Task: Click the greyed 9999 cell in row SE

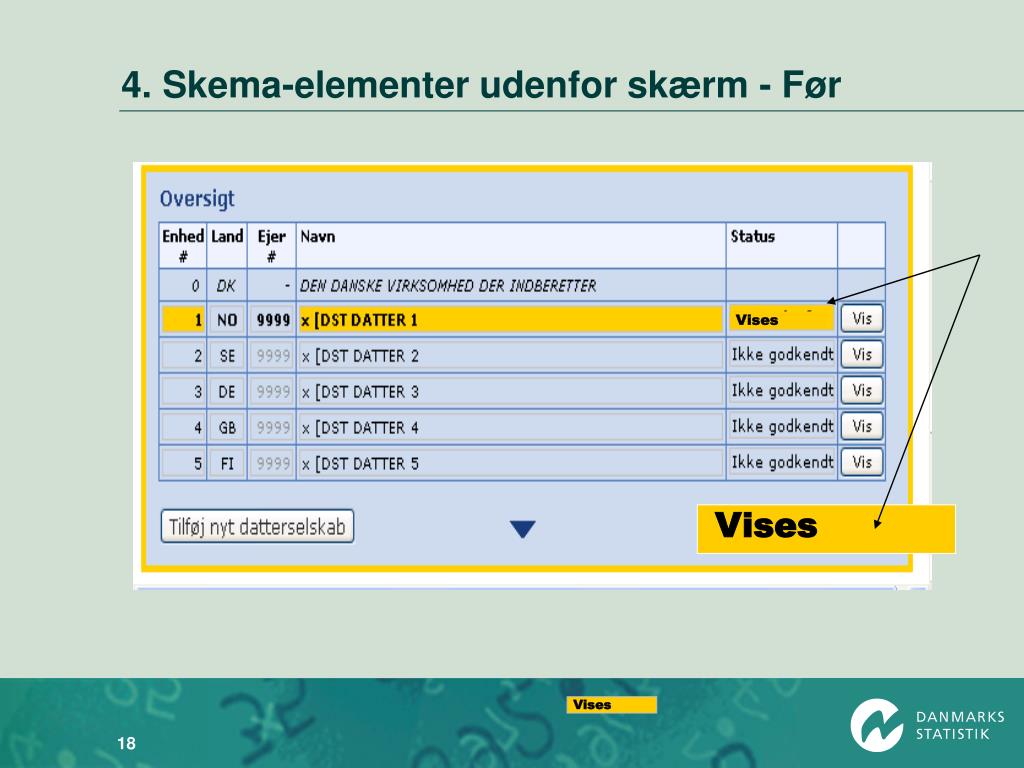Action: (x=272, y=355)
